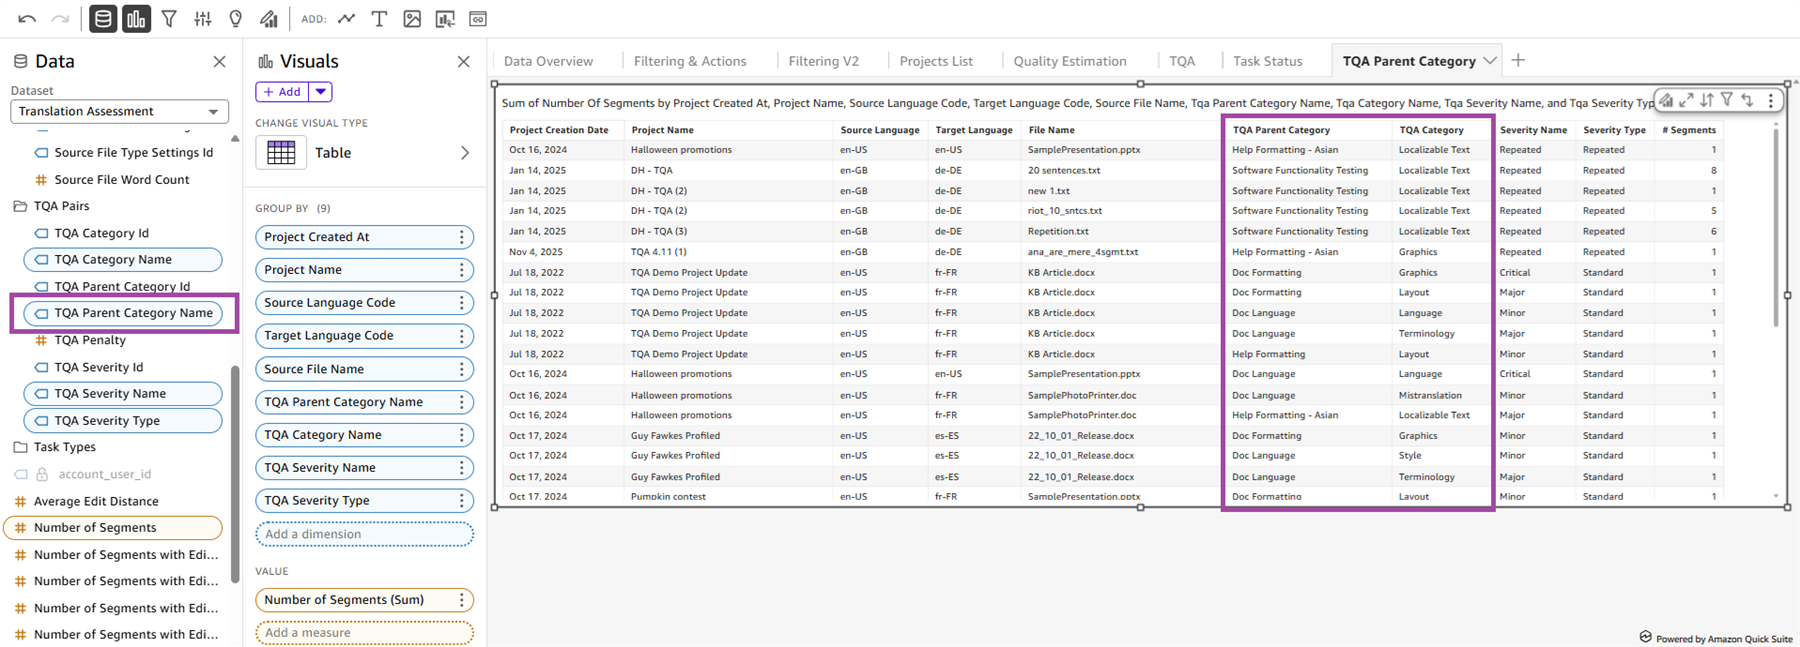This screenshot has width=1800, height=647.
Task: Add an image using the picture icon
Action: (x=412, y=19)
